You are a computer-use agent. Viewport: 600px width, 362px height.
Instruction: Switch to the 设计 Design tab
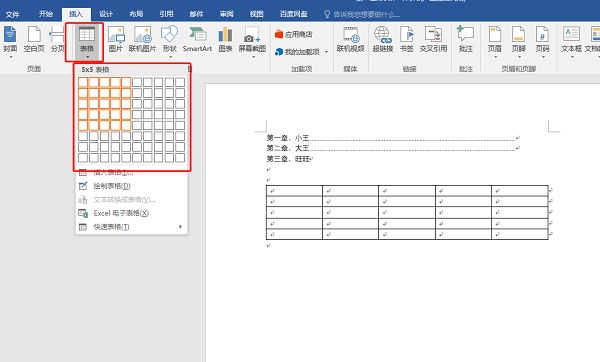click(x=106, y=14)
